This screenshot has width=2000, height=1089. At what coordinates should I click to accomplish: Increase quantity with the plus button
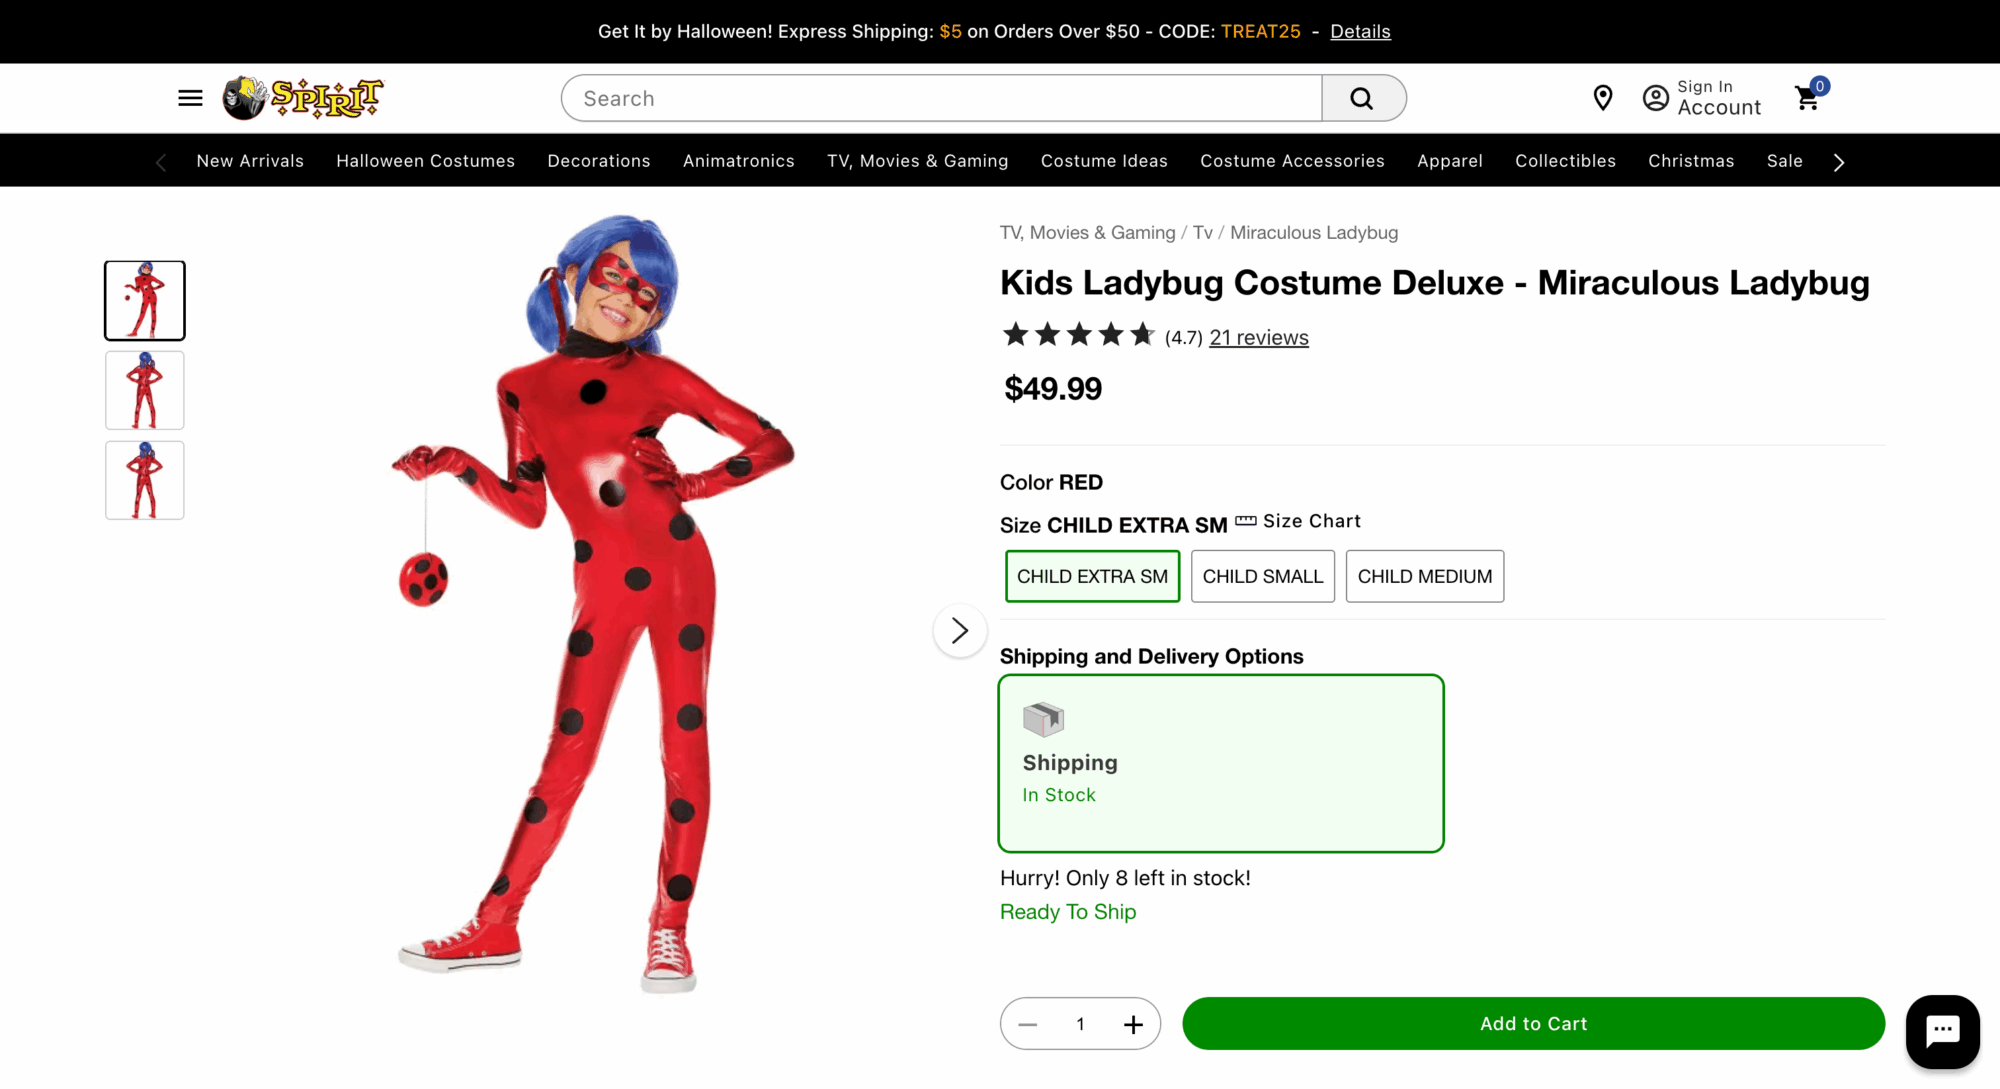point(1133,1025)
